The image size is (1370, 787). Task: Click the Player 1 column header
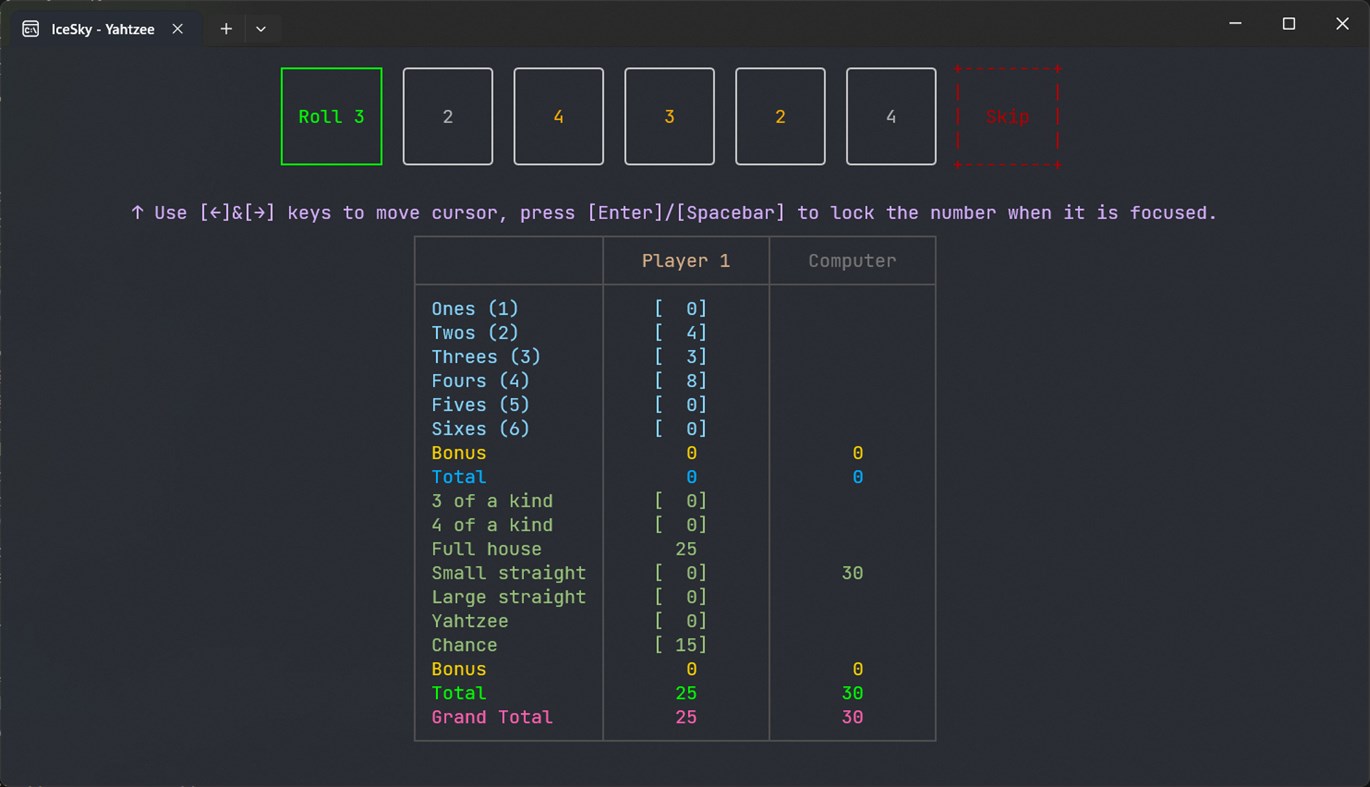686,260
